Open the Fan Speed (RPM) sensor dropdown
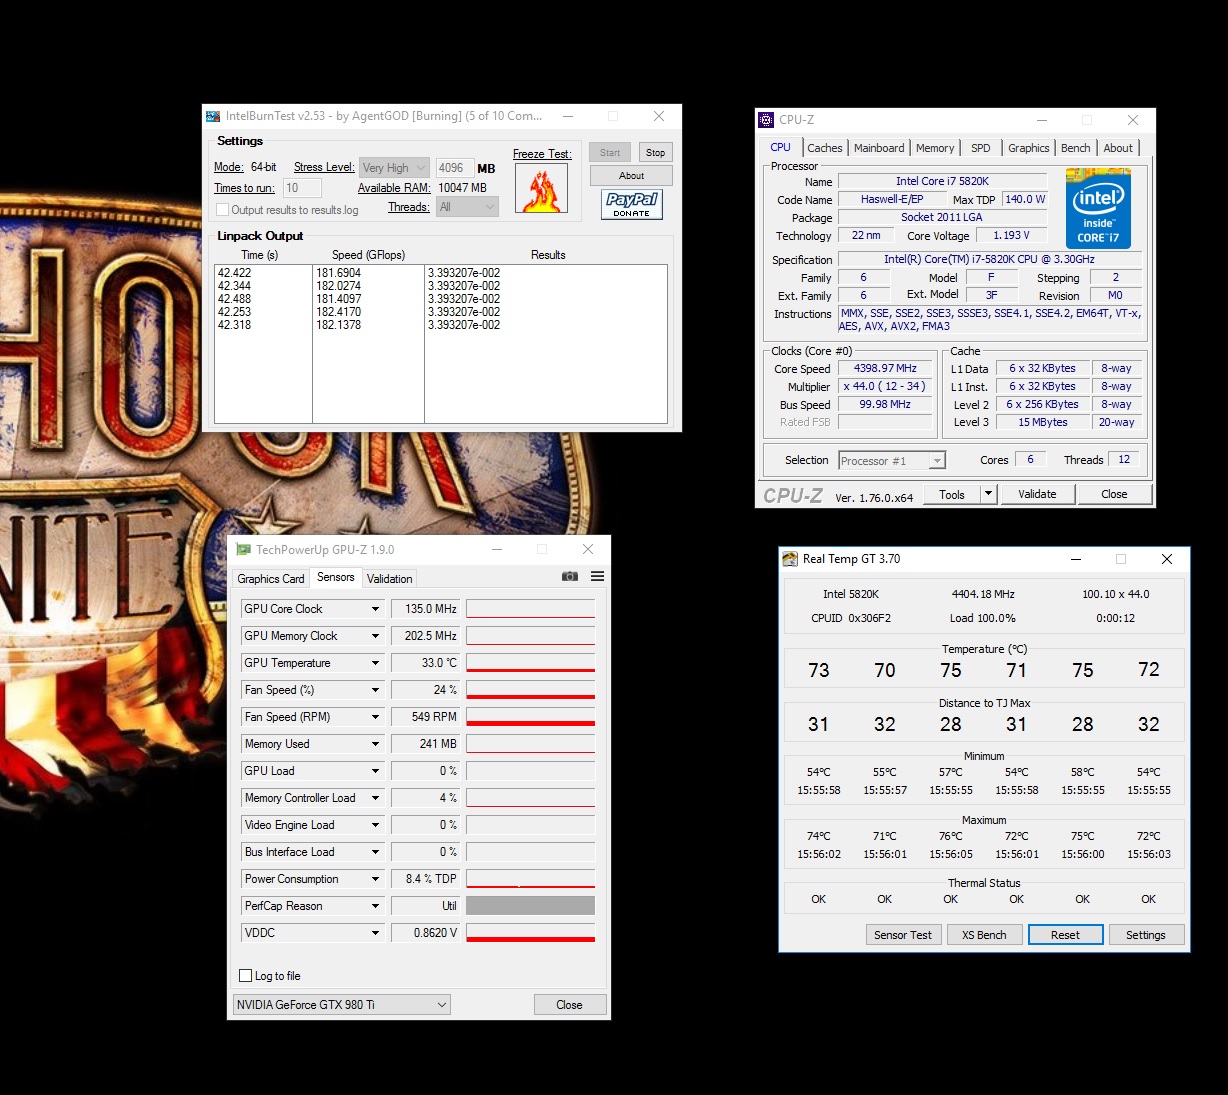The image size is (1228, 1095). [x=376, y=717]
